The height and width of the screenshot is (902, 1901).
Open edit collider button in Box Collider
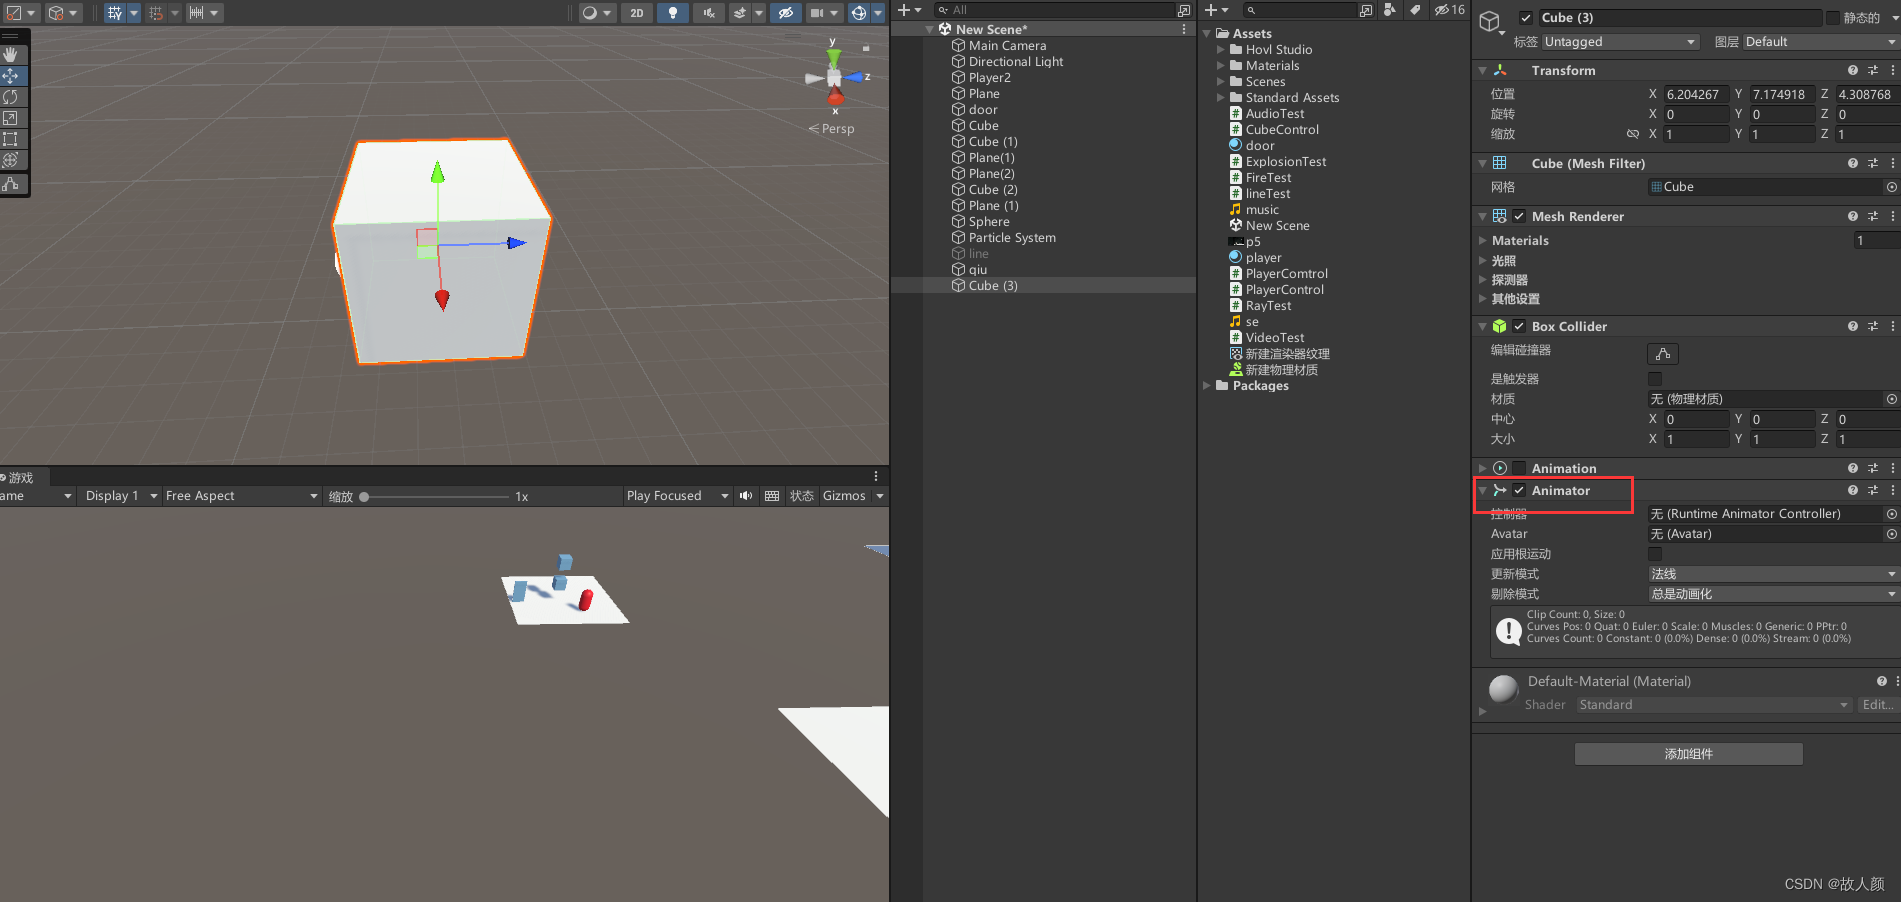[x=1663, y=353]
